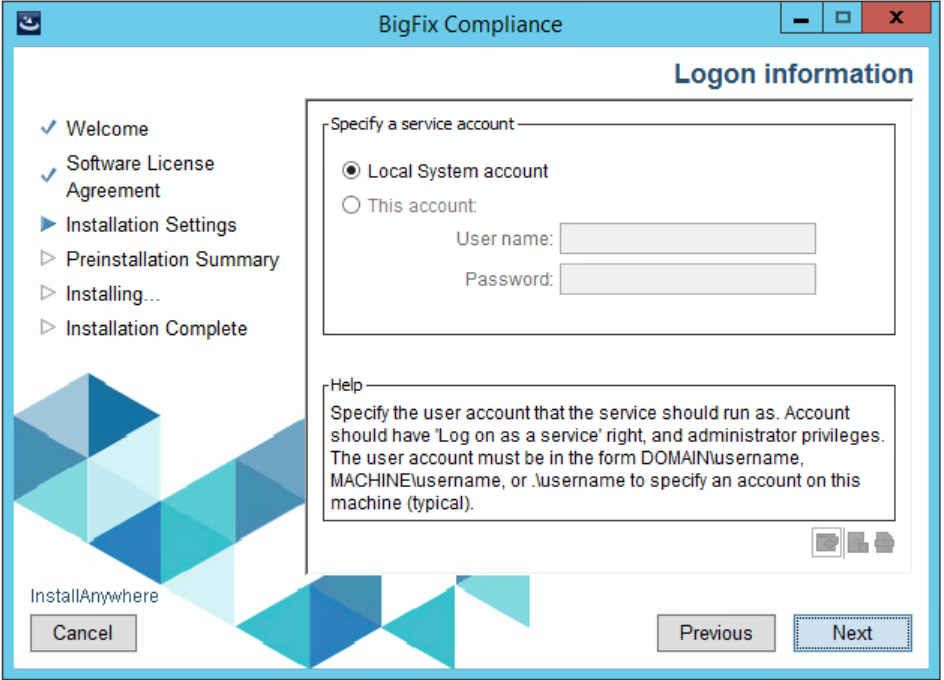This screenshot has width=944, height=680.
Task: Select the Local System account option
Action: 351,171
